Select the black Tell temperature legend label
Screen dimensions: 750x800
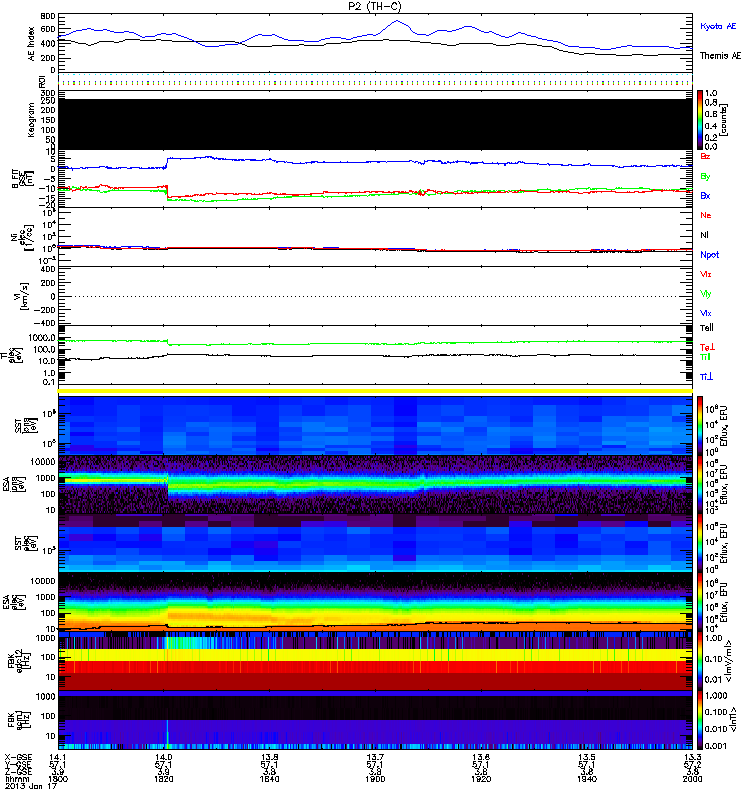tap(706, 328)
